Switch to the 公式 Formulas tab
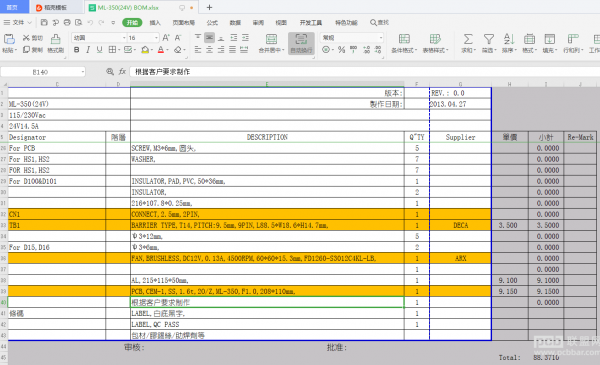Screen dimensions: 600x365 click(x=212, y=23)
